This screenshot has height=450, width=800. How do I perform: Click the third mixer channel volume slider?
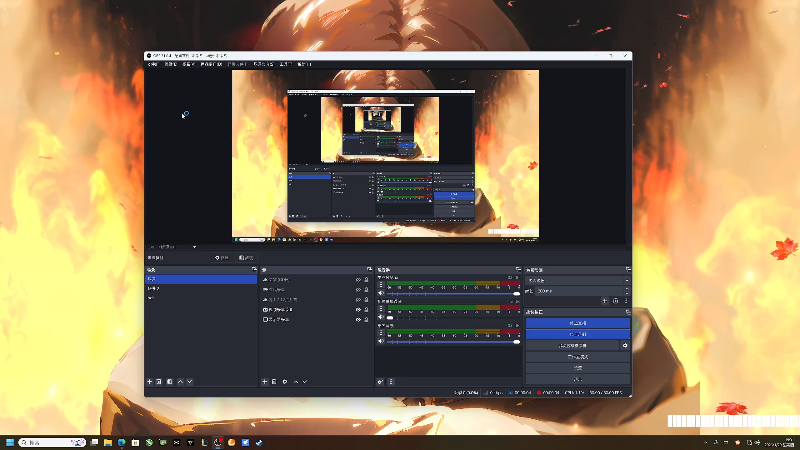pyautogui.click(x=454, y=342)
